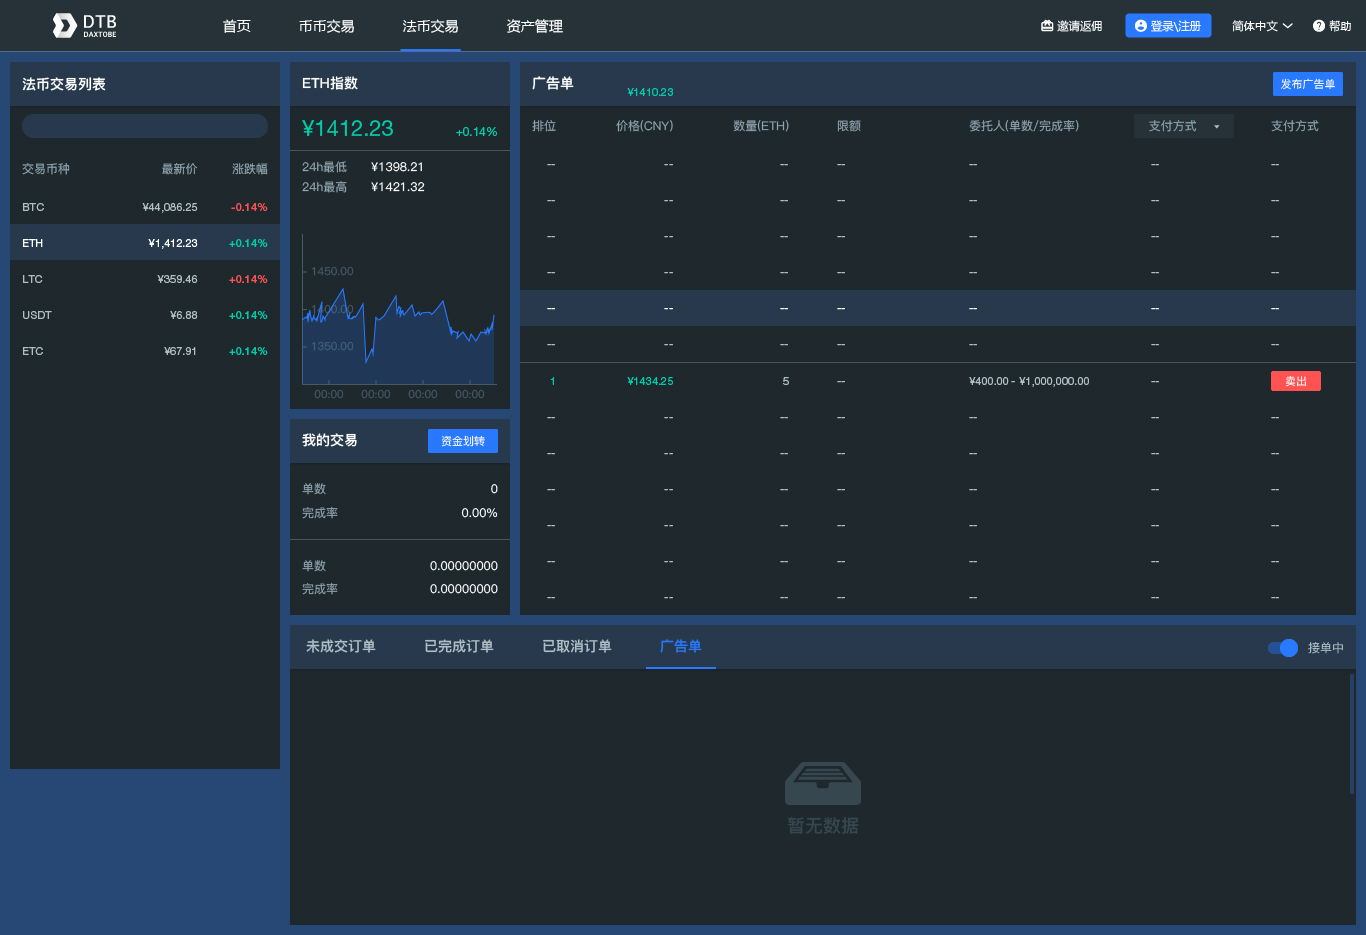
Task: Select the ETC row in currency list
Action: [145, 351]
